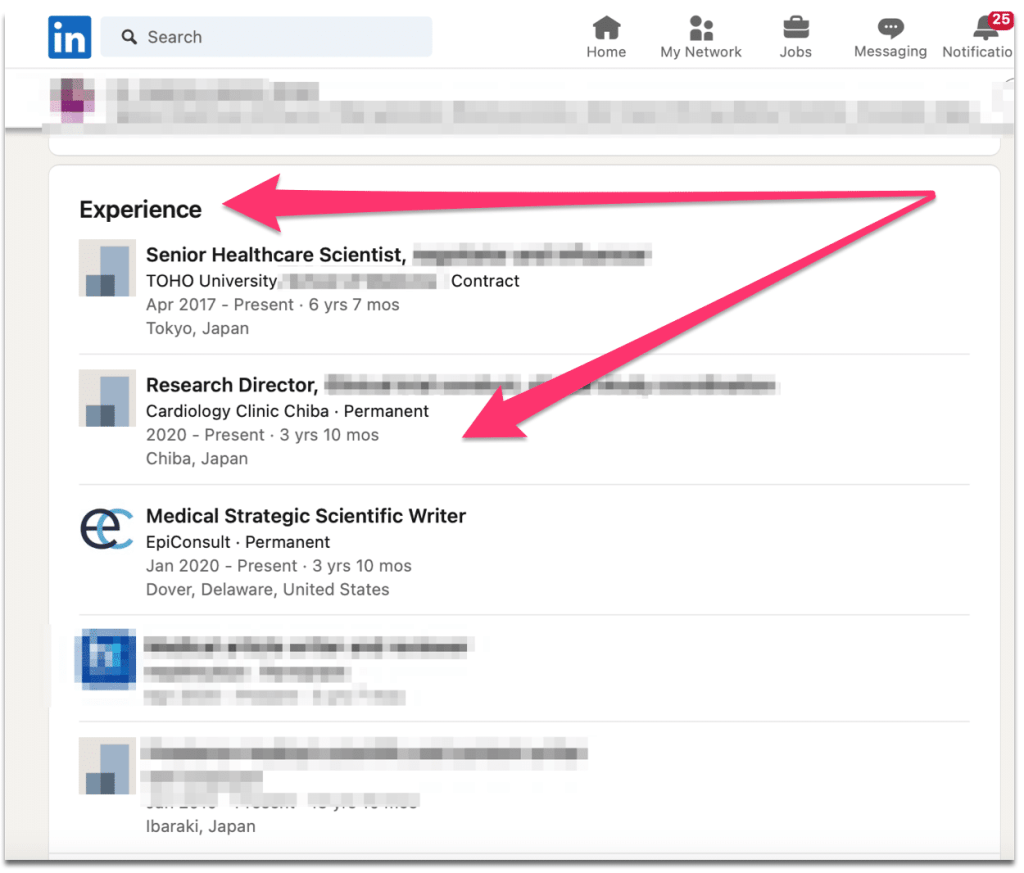The image size is (1024, 873).
Task: Click the Experience section heading
Action: click(x=140, y=210)
